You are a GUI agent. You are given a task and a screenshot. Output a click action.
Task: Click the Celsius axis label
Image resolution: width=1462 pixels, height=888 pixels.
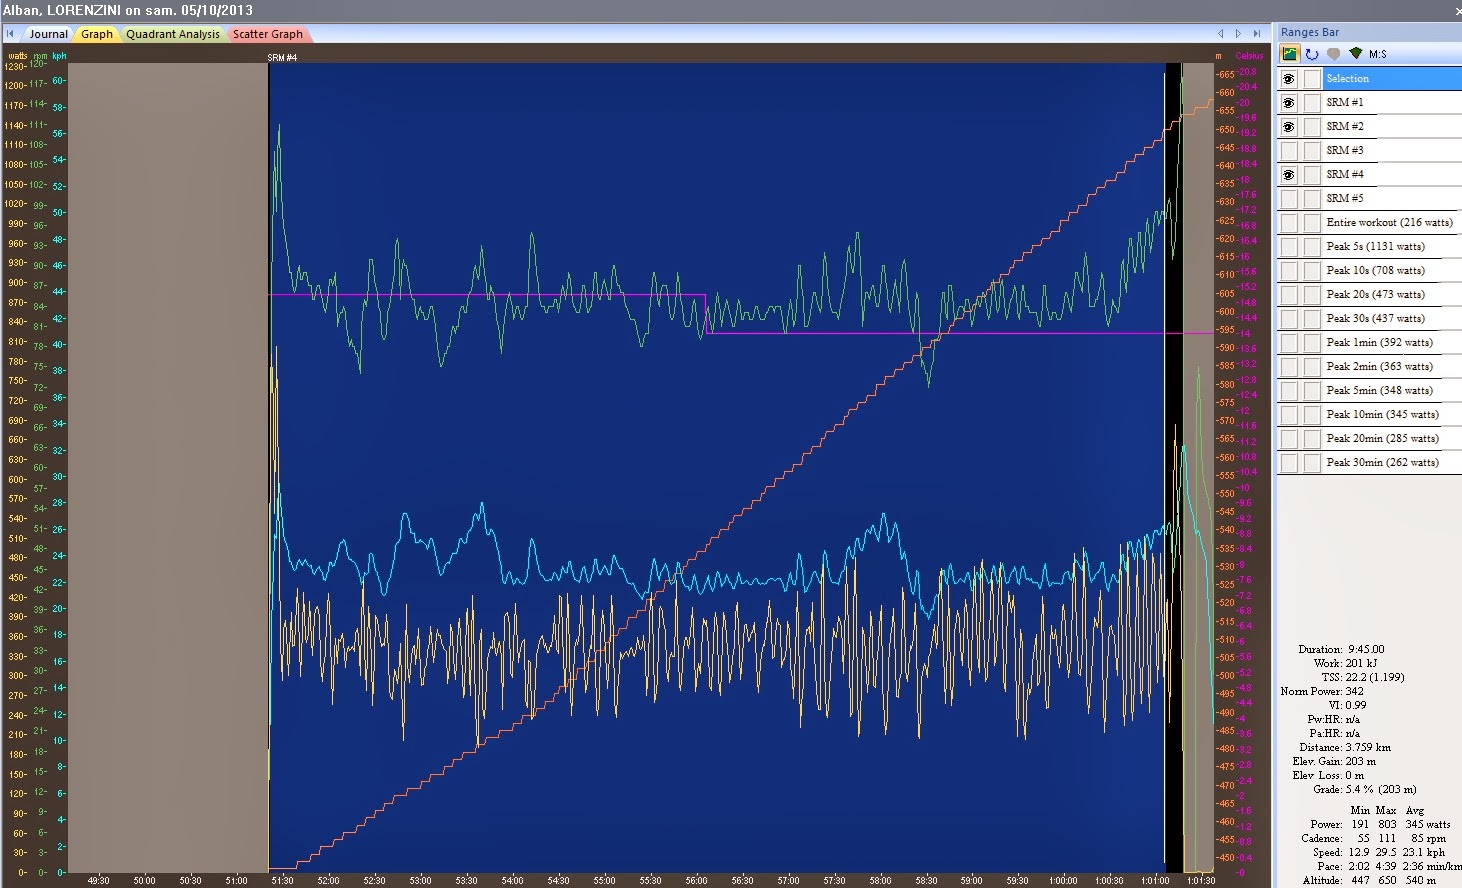pyautogui.click(x=1249, y=56)
